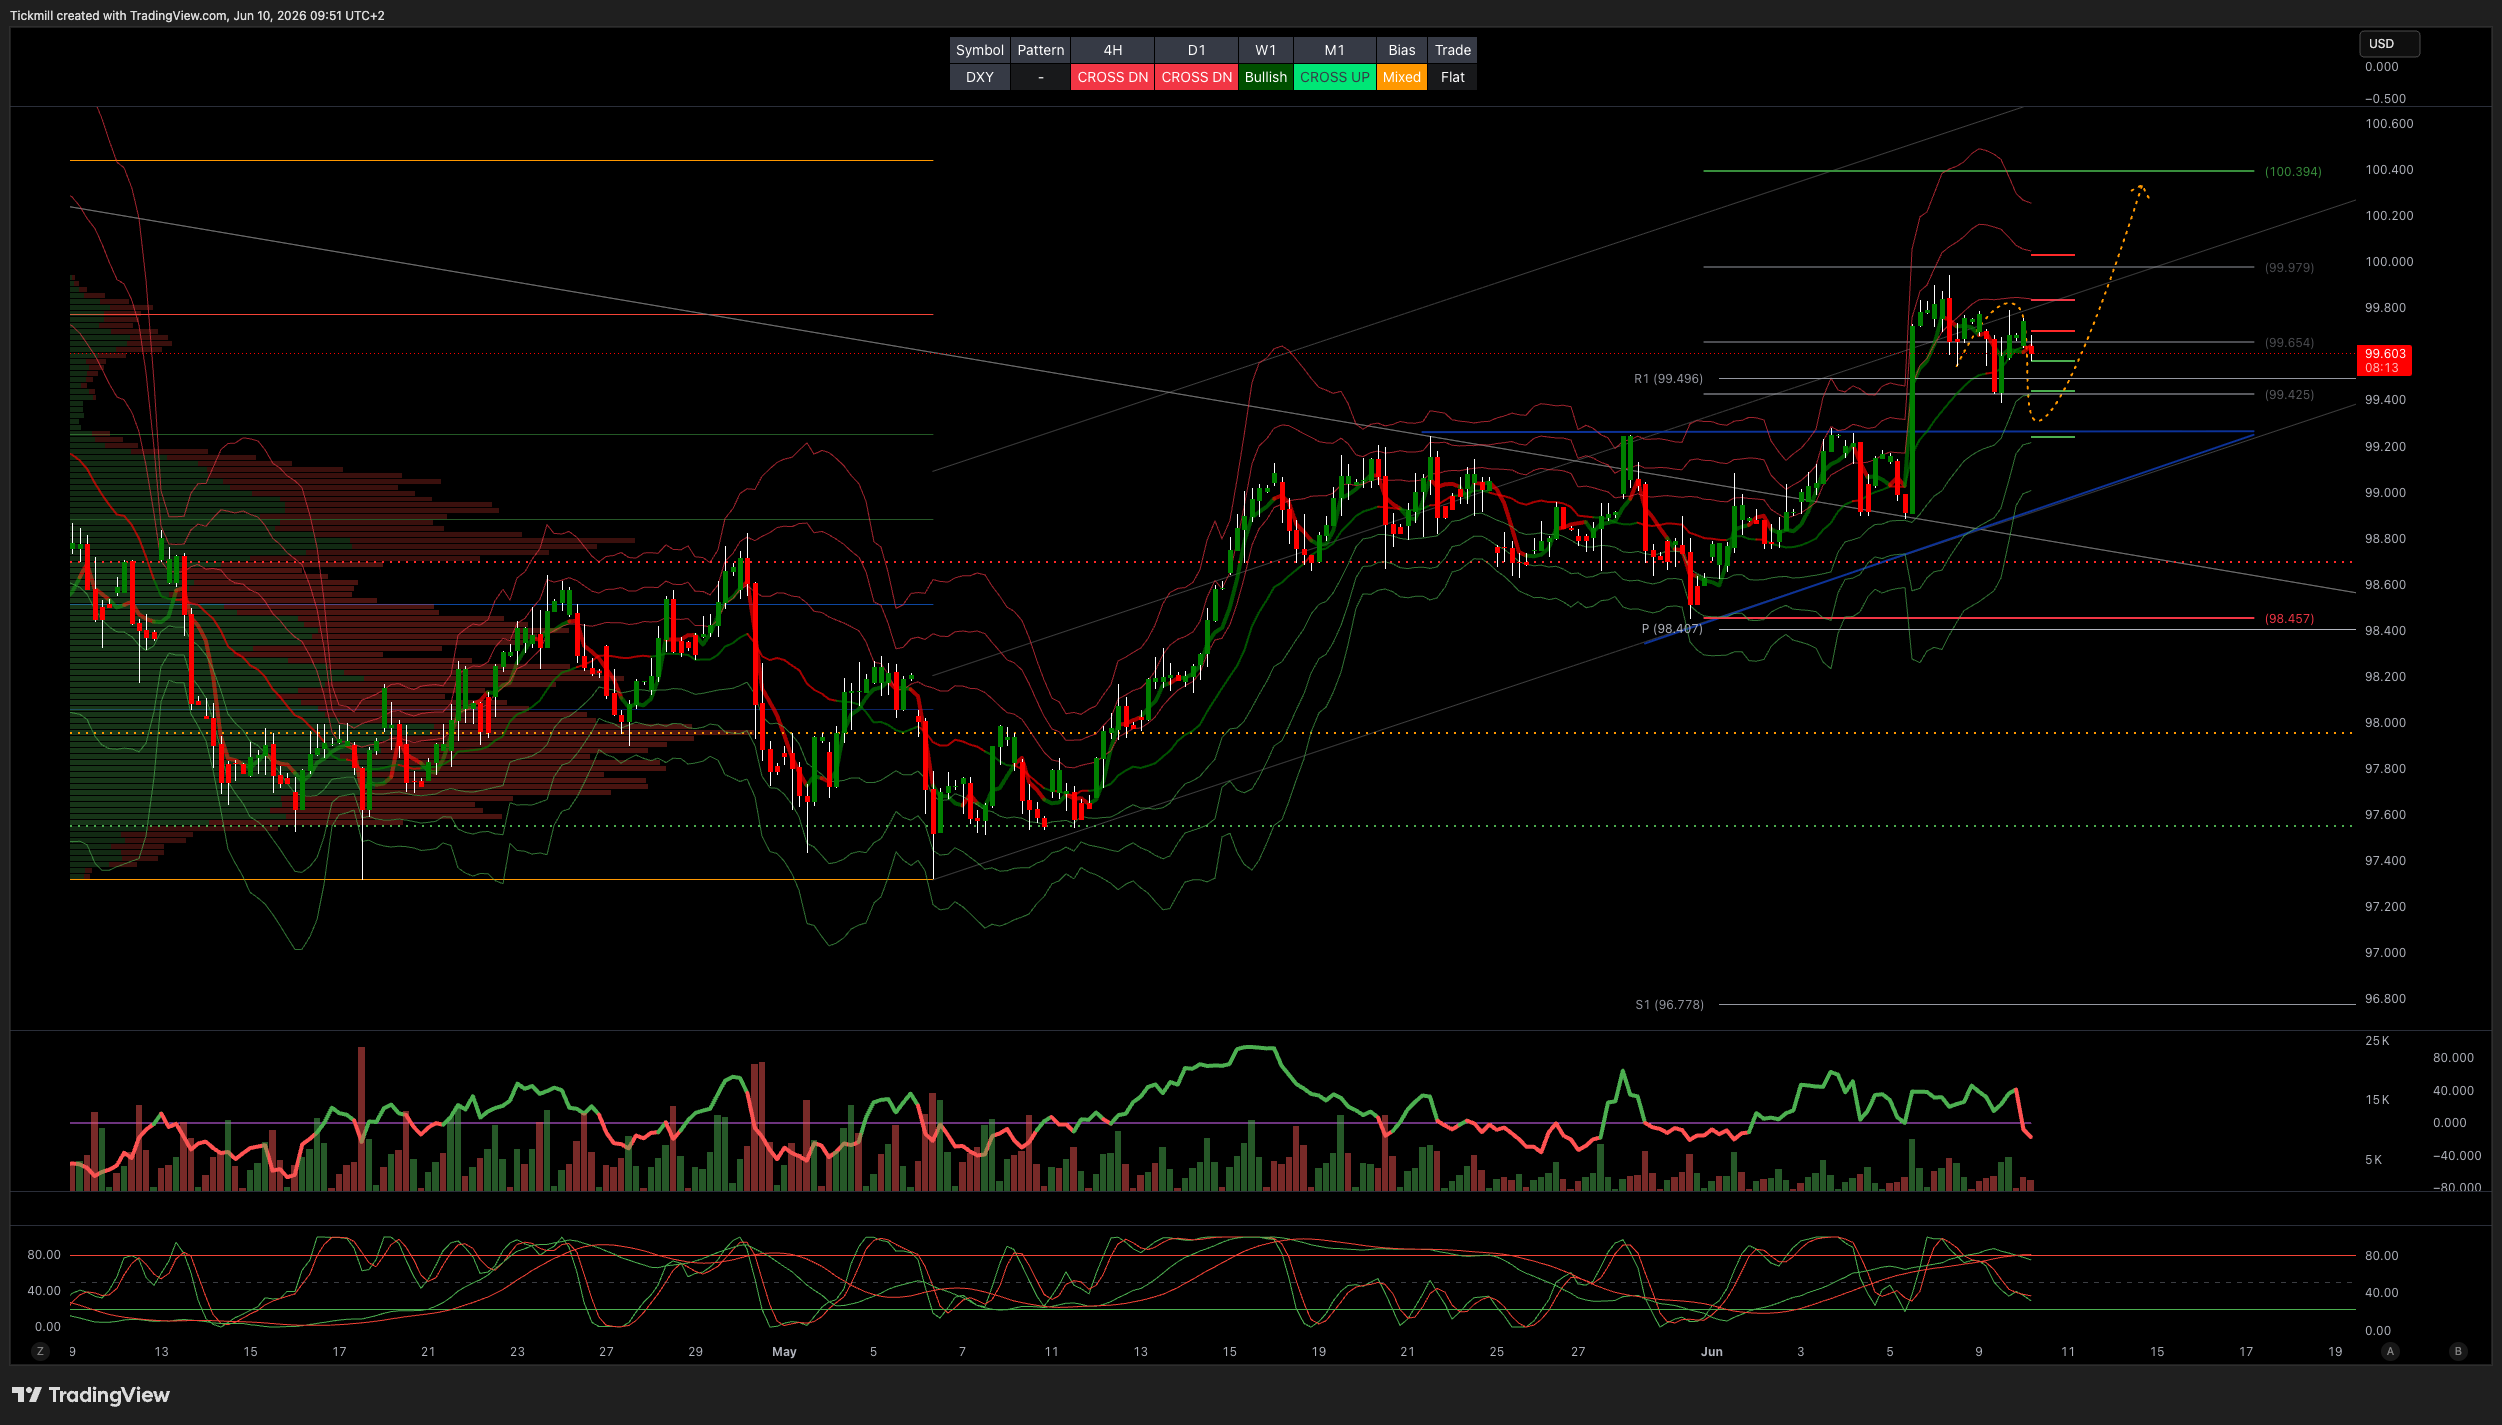Click the 100.000 price axis label

click(x=2389, y=262)
